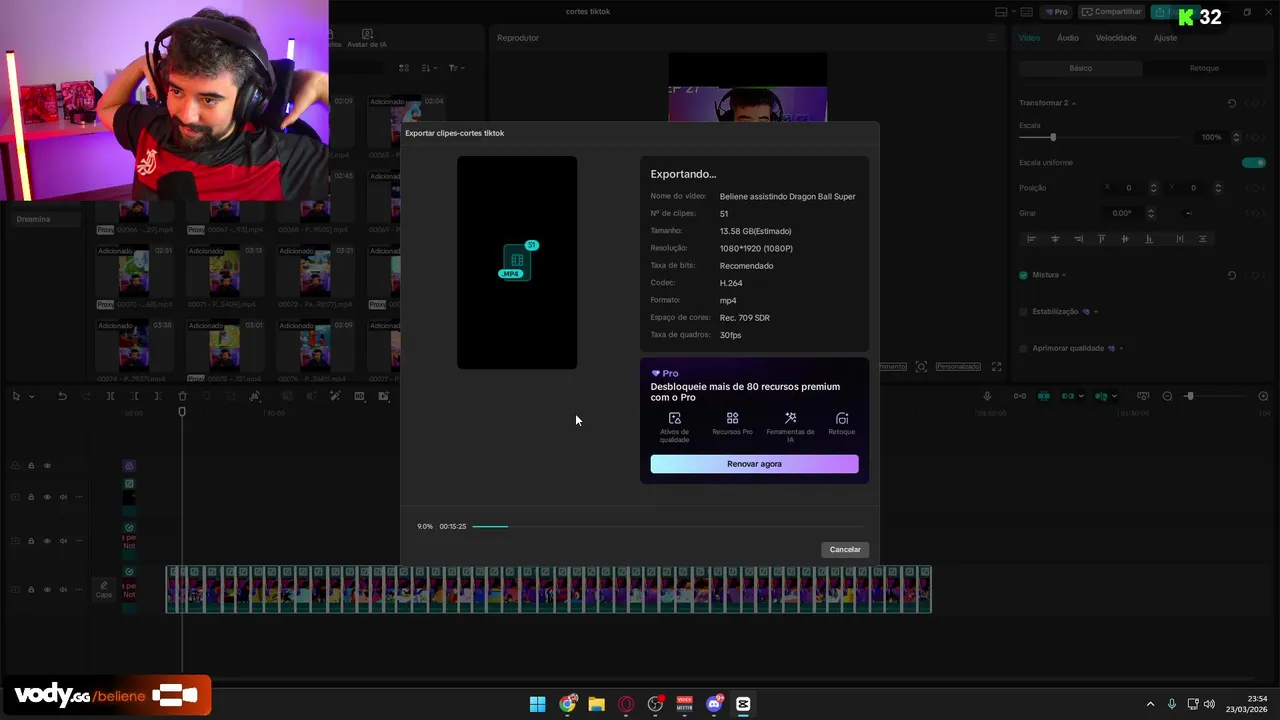Image resolution: width=1280 pixels, height=720 pixels.
Task: Enable the Estabilização checkbox
Action: coord(1023,311)
